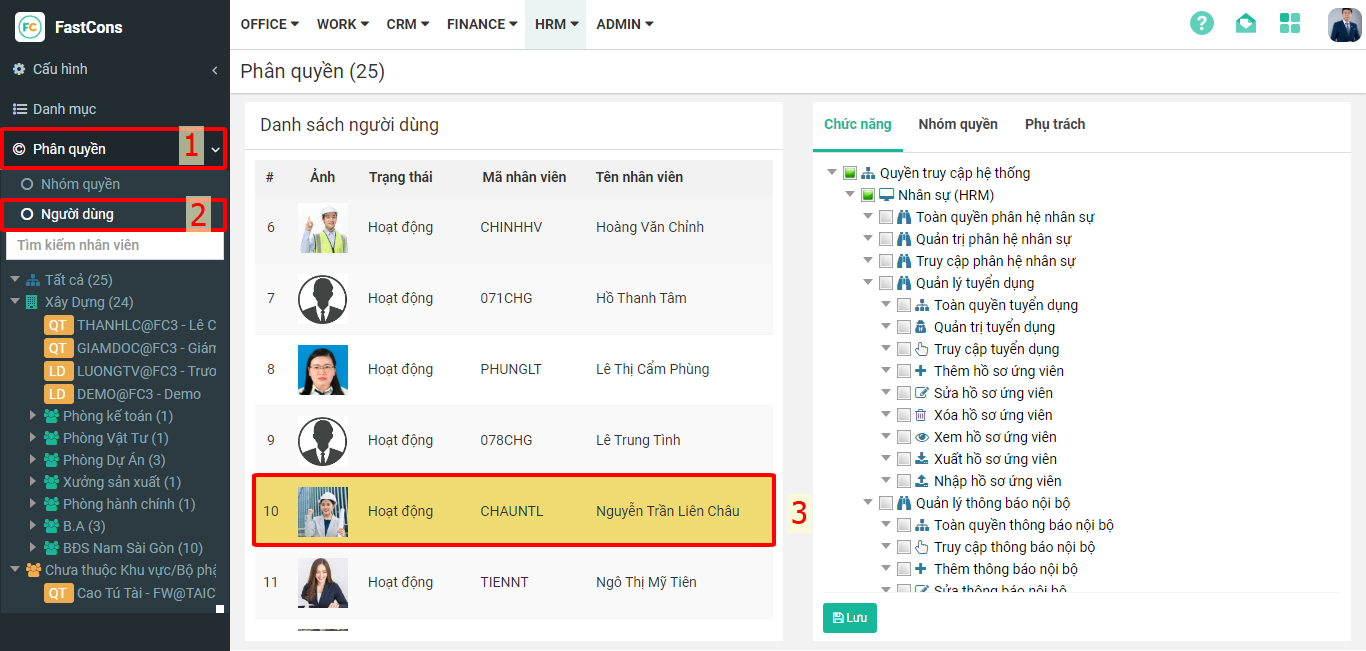Select the Ngô Thị Mỹ Tiên row photo

[323, 582]
